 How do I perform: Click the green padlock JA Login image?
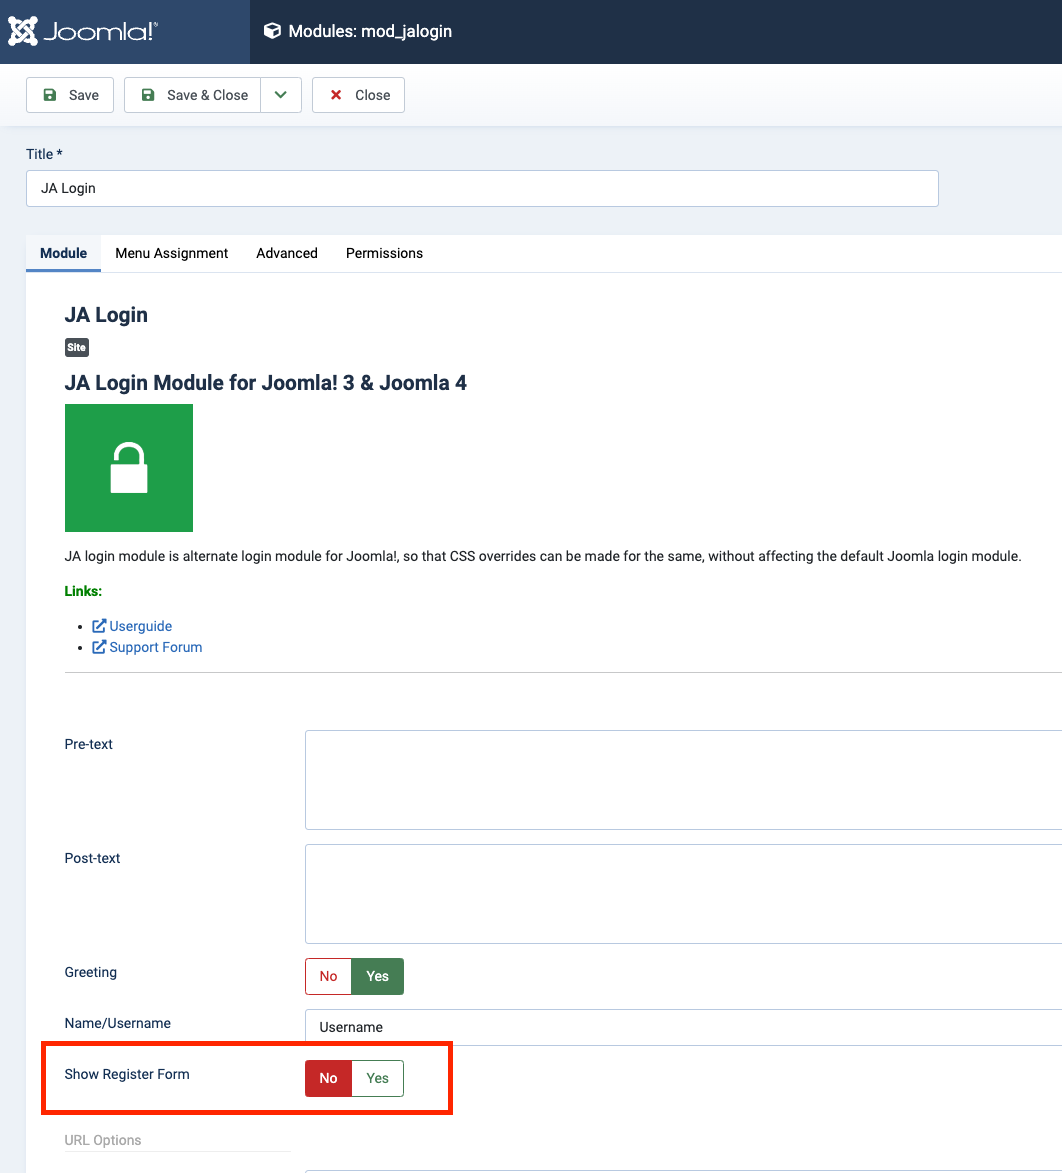coord(128,468)
